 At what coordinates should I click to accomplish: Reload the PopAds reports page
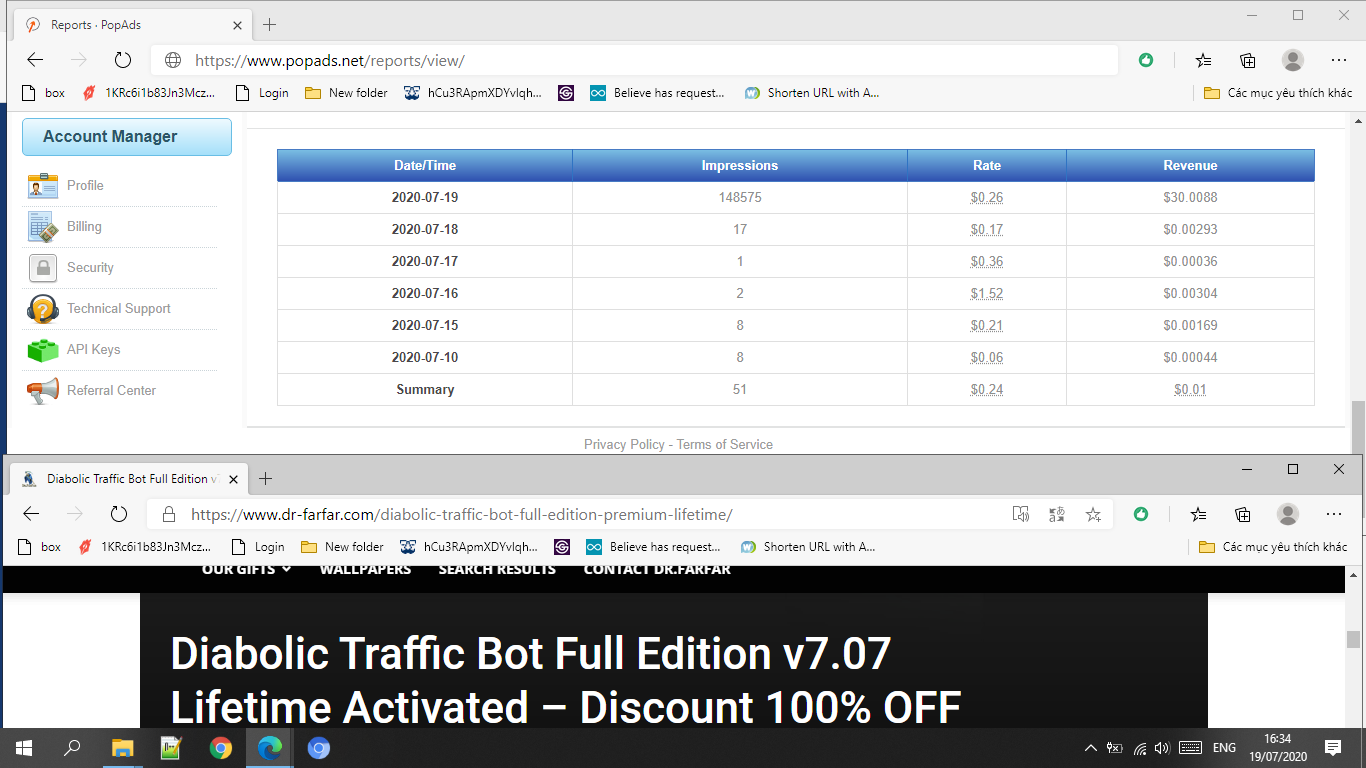tap(123, 60)
